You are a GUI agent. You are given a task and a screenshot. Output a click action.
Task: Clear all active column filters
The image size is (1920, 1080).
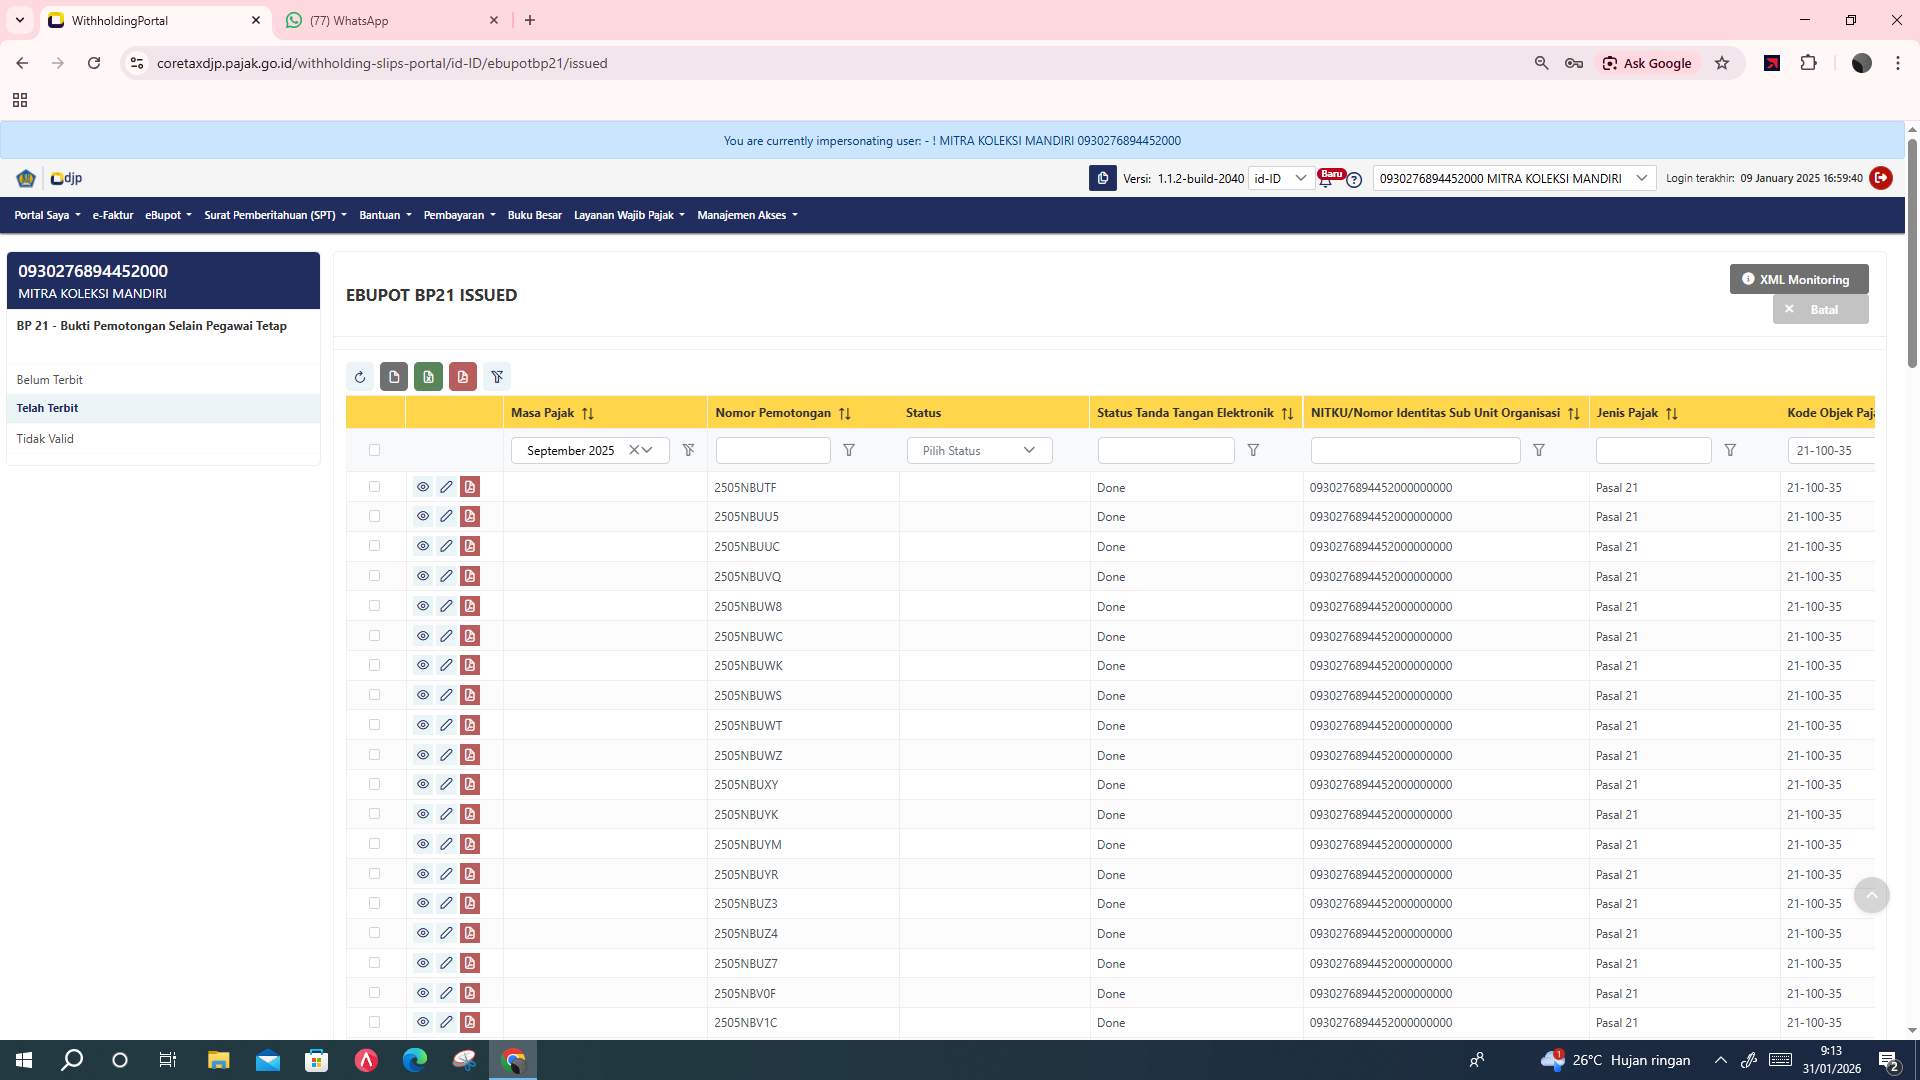497,377
